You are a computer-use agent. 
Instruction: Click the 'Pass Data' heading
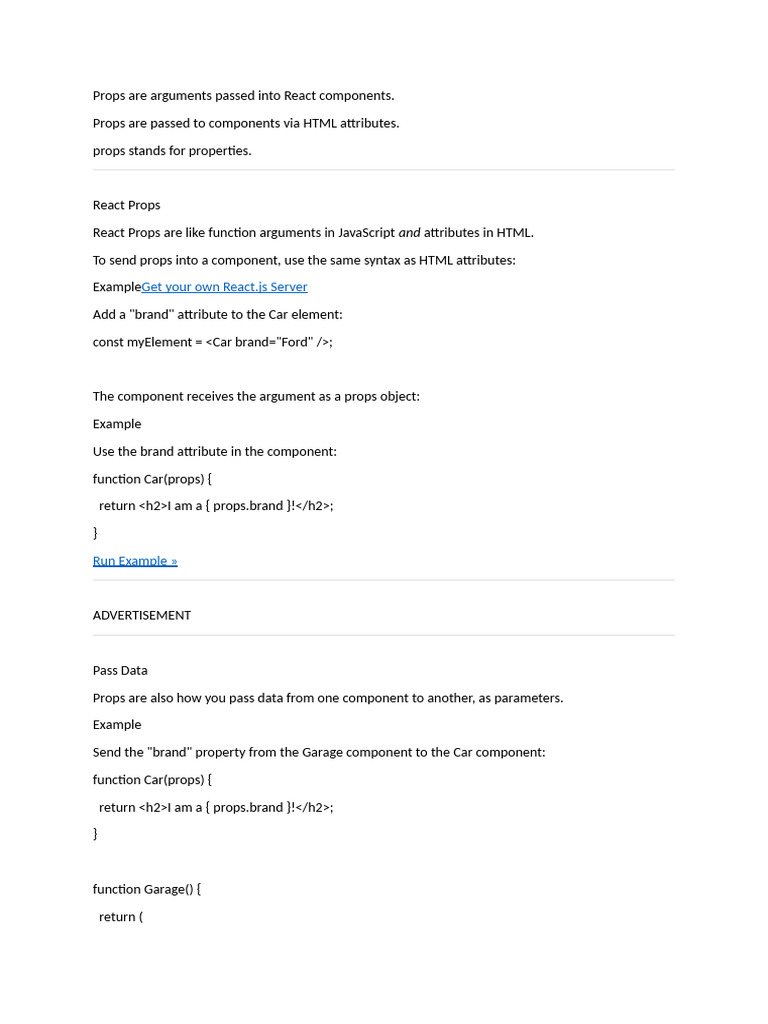pos(120,670)
